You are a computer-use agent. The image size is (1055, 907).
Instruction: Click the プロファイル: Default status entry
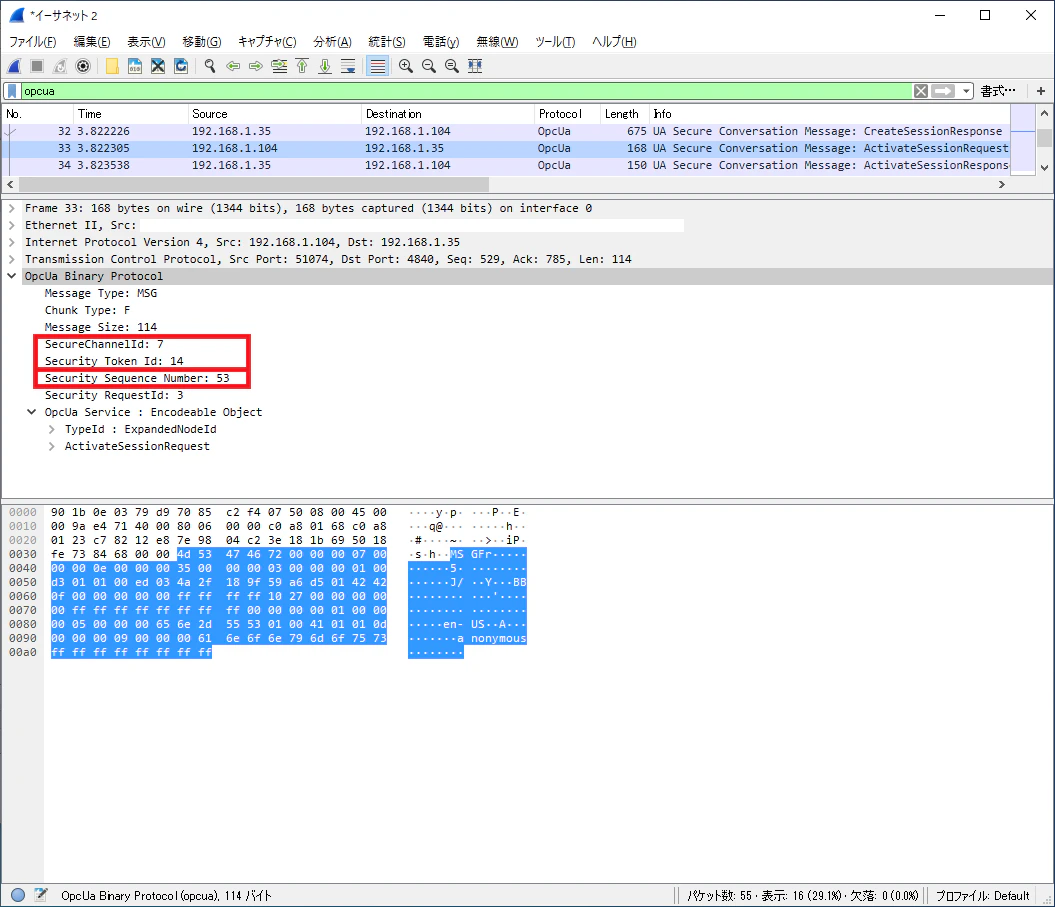[982, 896]
